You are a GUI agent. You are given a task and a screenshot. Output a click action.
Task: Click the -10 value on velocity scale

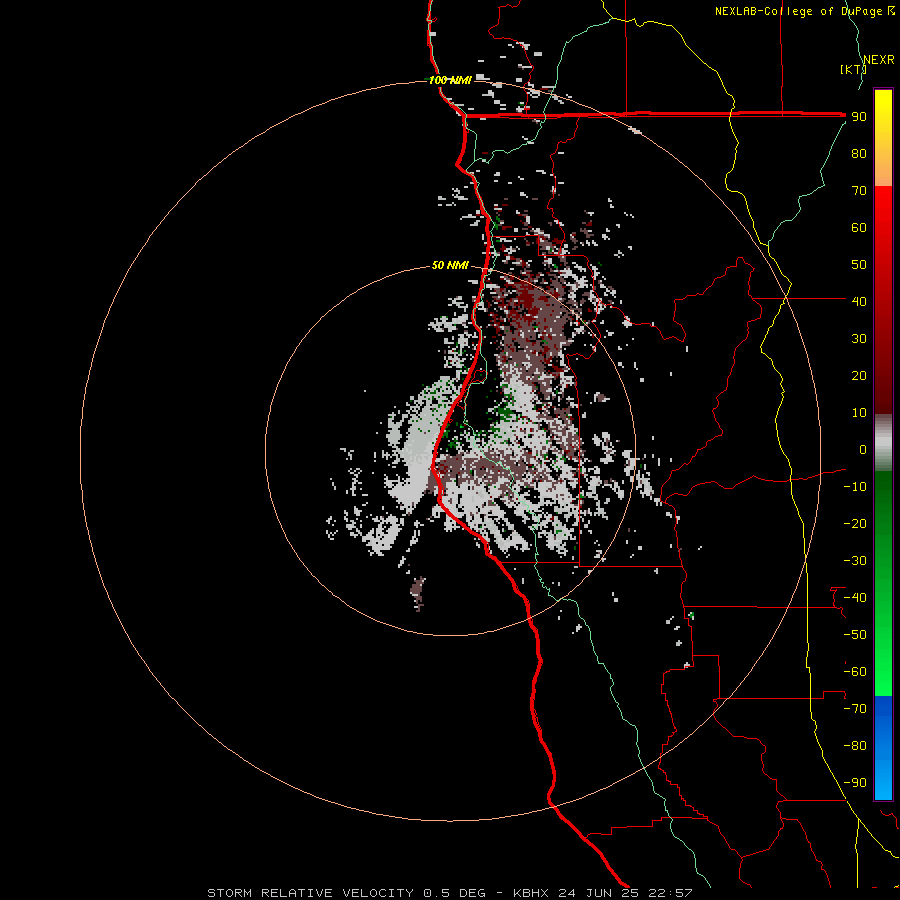tap(855, 487)
